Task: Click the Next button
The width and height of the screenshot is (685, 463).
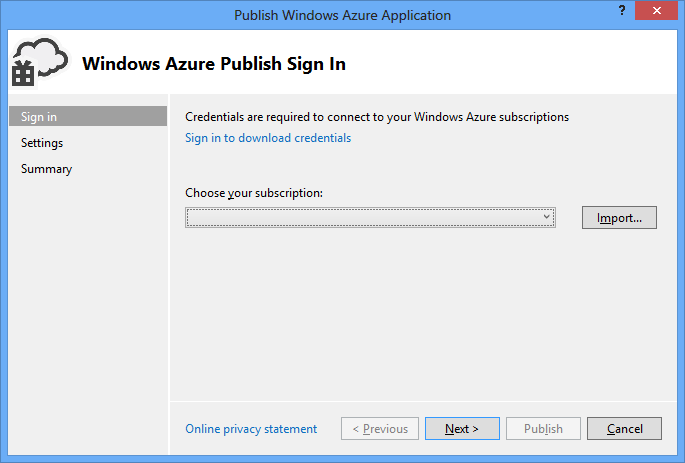Action: [462, 428]
